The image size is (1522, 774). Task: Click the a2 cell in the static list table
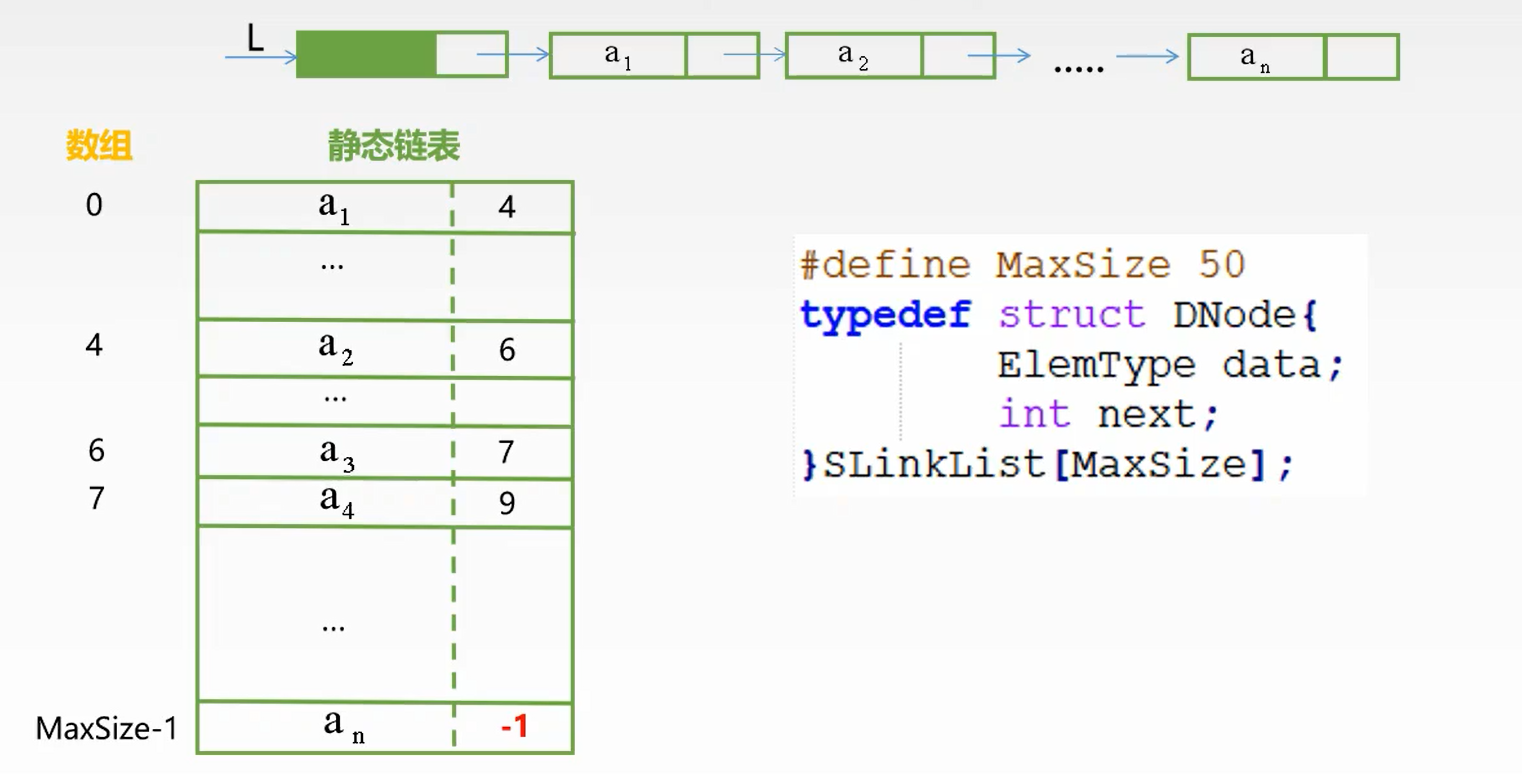tap(325, 348)
